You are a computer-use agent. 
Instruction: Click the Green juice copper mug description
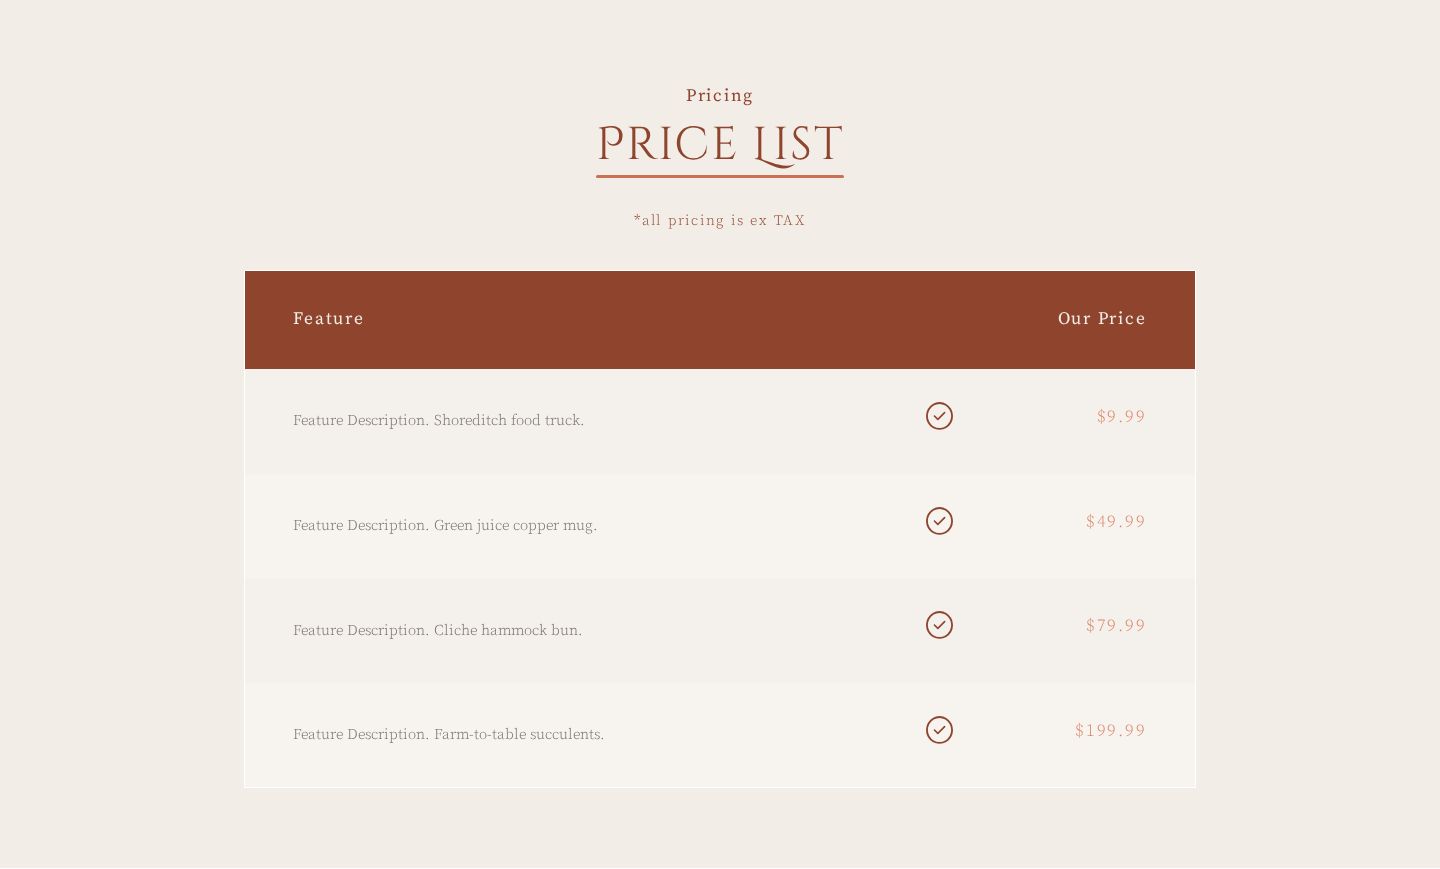click(445, 525)
